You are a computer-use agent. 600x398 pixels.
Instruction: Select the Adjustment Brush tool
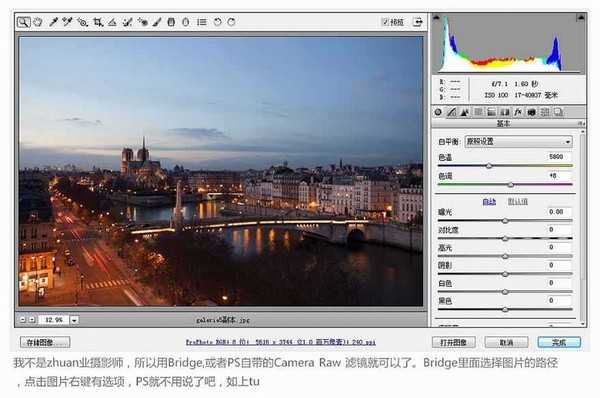(x=157, y=22)
